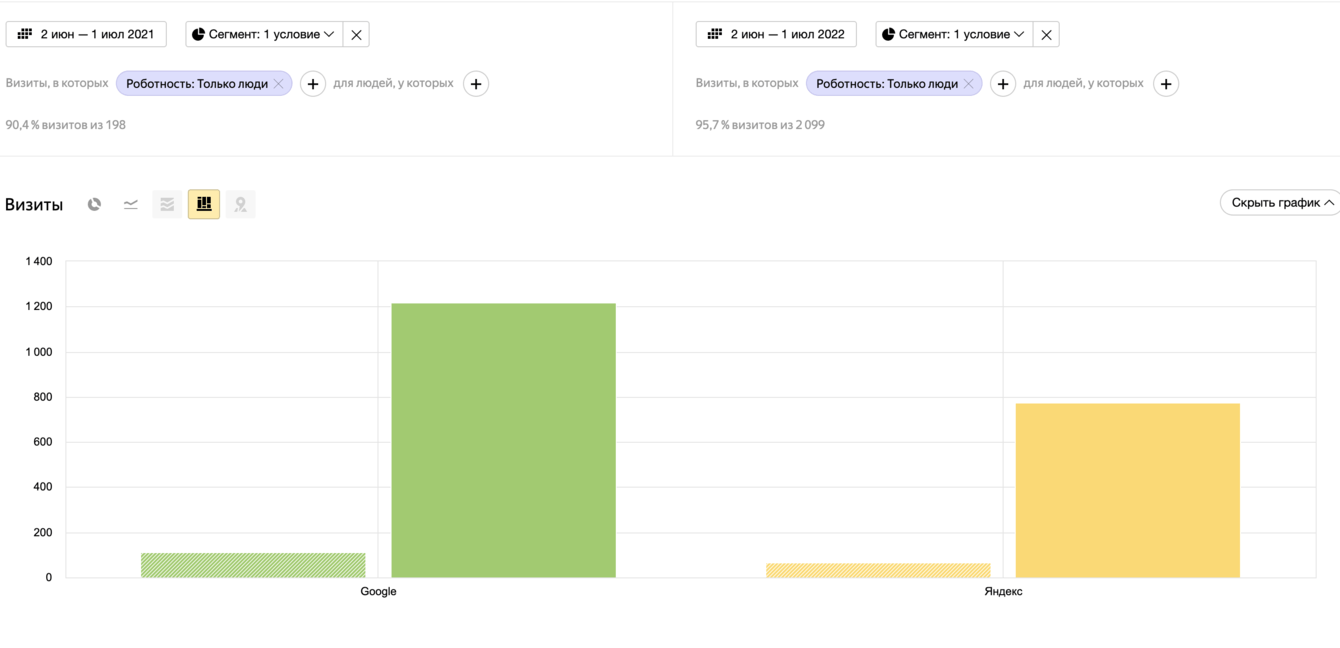The height and width of the screenshot is (648, 1340).
Task: Add visit condition in right segment
Action: [x=1003, y=84]
